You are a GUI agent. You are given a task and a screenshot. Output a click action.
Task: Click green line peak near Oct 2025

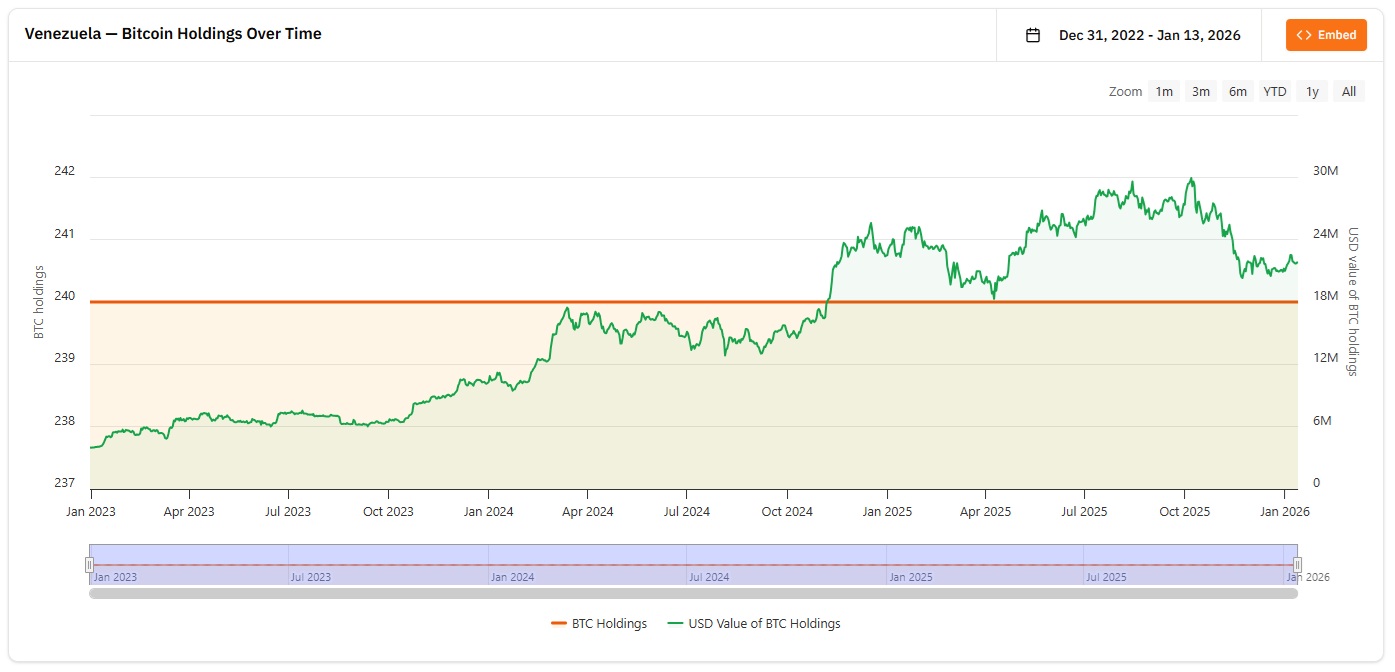pyautogui.click(x=1190, y=180)
